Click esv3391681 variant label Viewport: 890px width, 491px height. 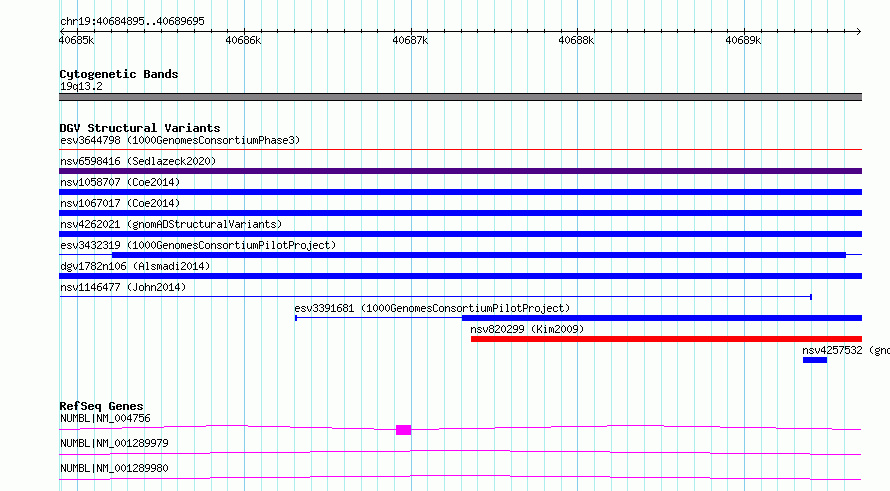[432, 308]
